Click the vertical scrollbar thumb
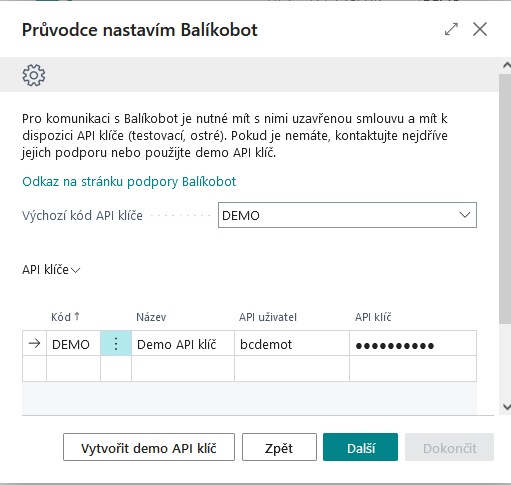Screen dimensions: 511x485 505,199
